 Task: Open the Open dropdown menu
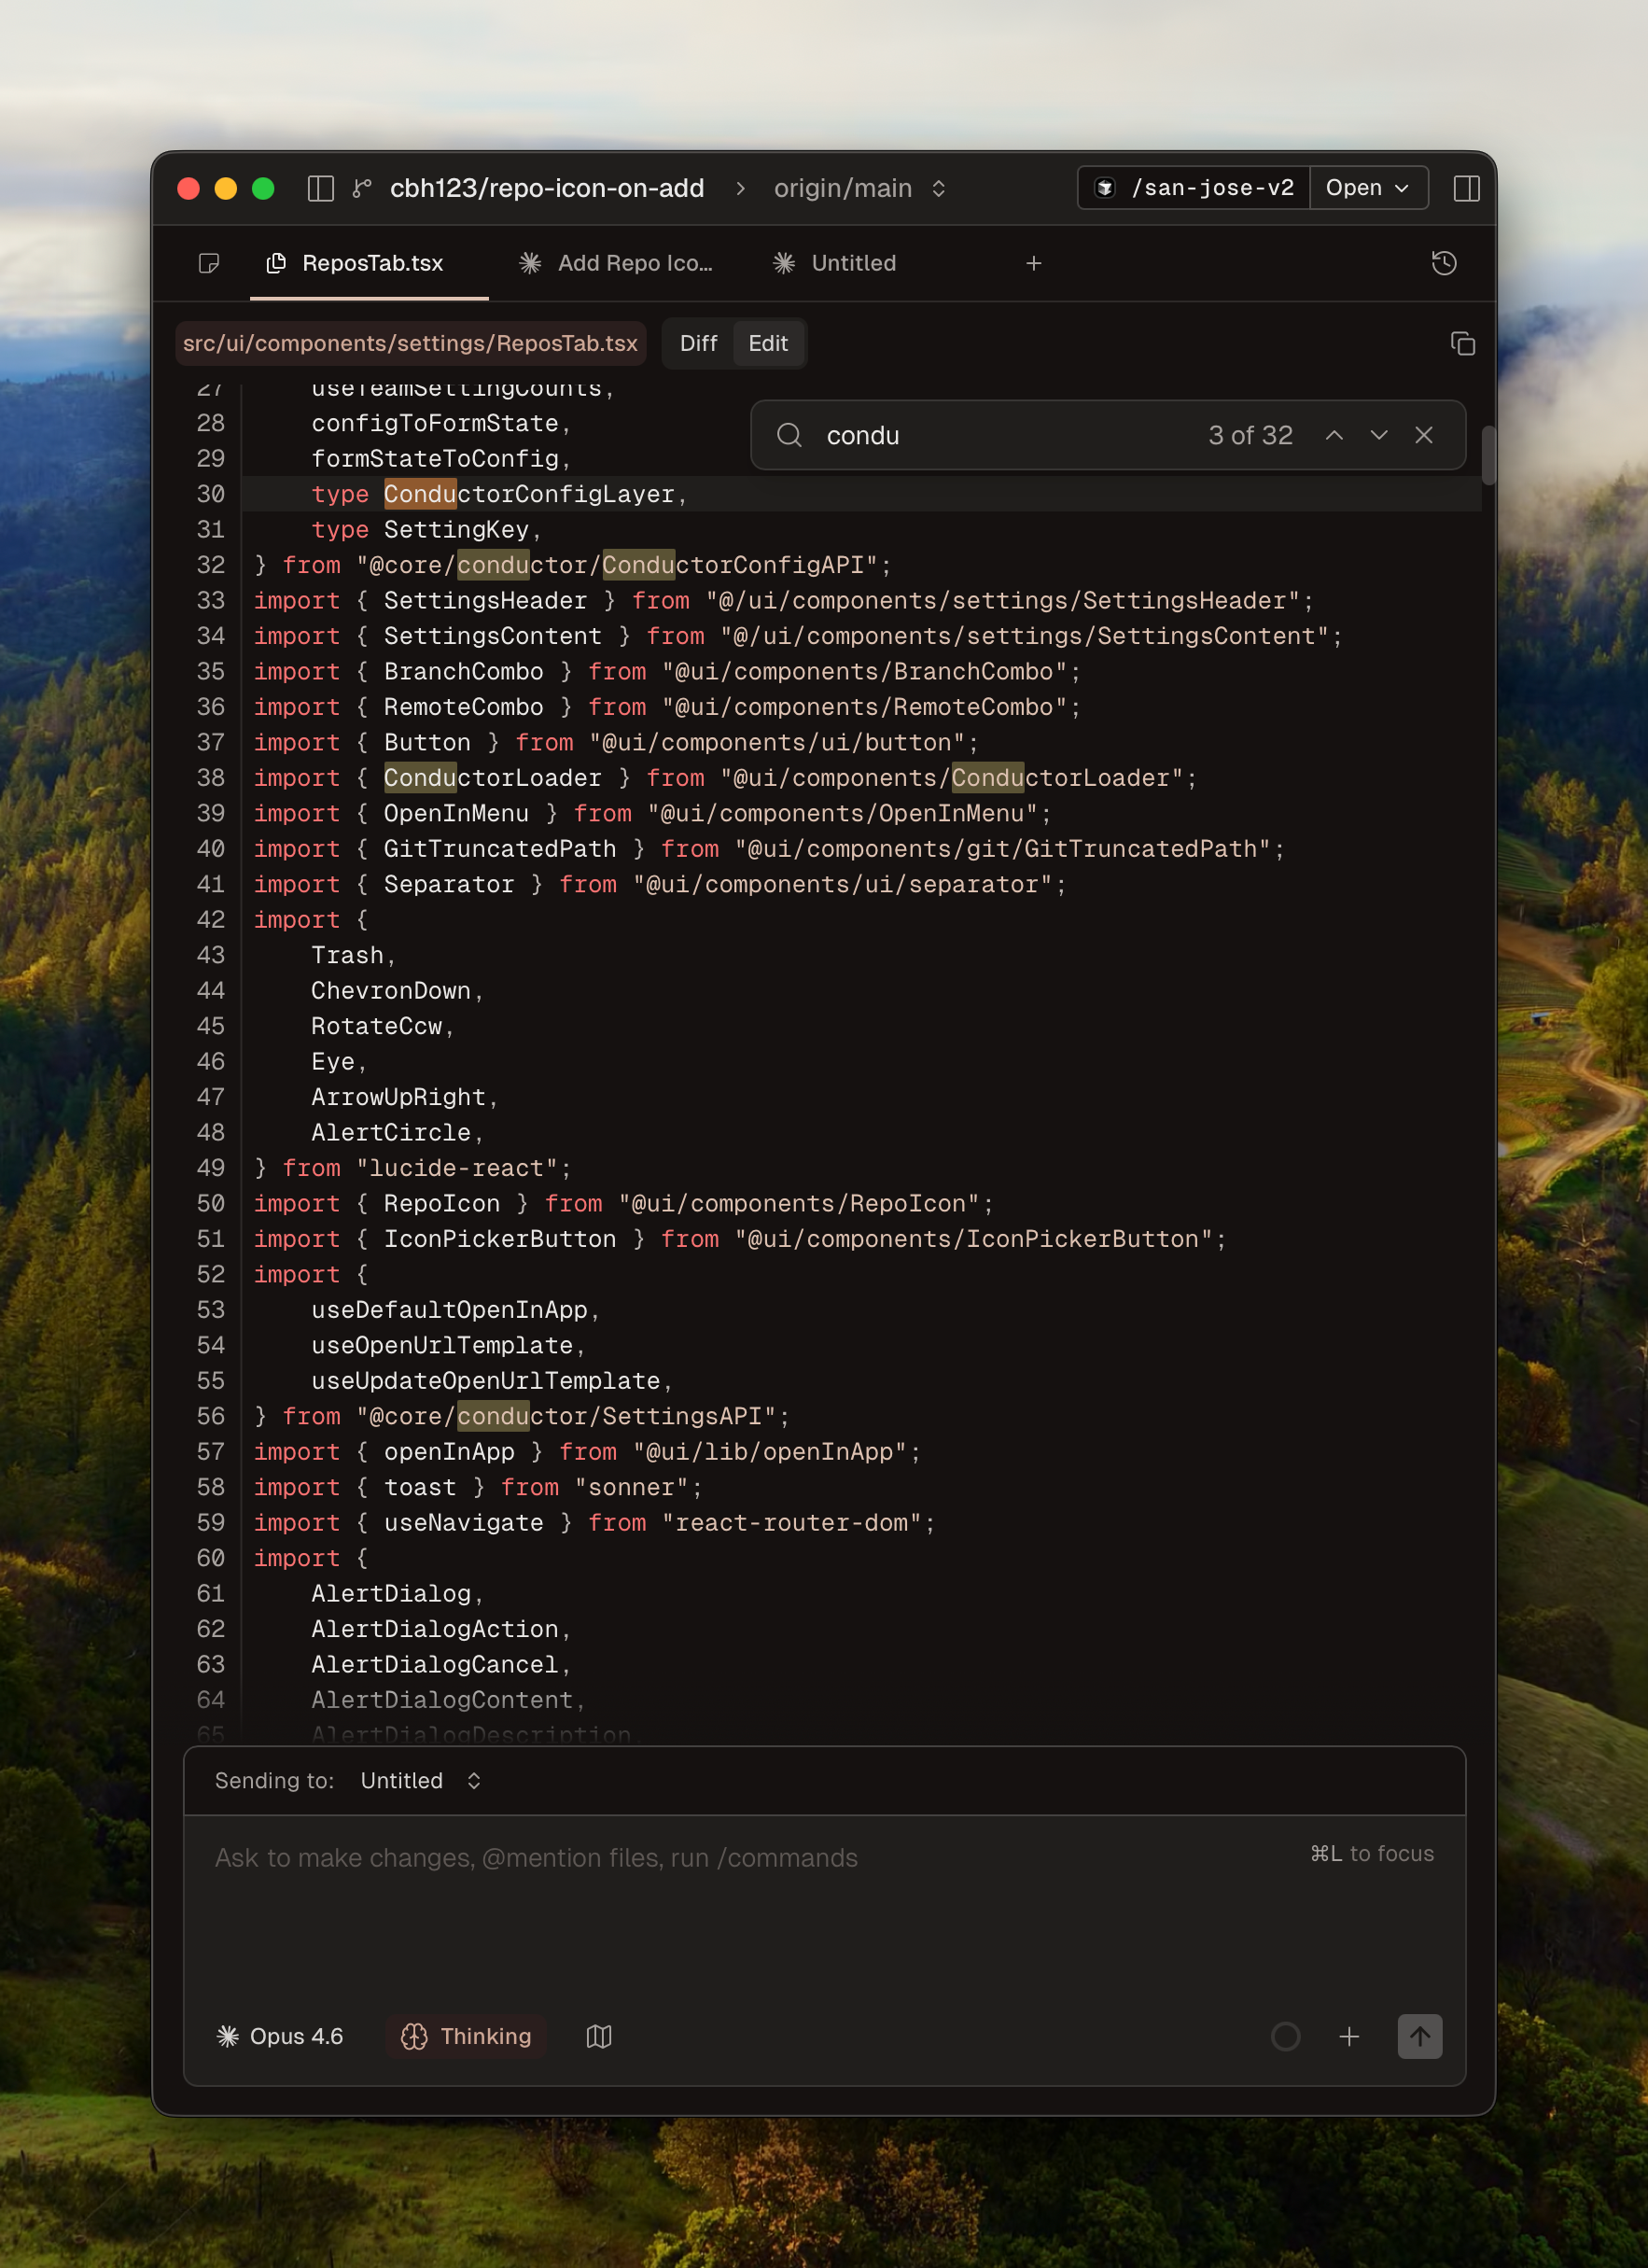pyautogui.click(x=1367, y=188)
